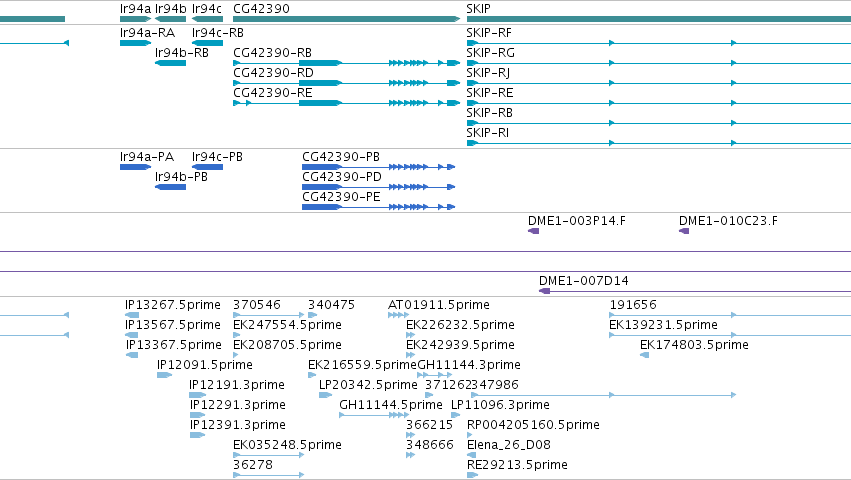Select EST GH11144.5prime
Screen dimensions: 851x480
tap(374, 415)
